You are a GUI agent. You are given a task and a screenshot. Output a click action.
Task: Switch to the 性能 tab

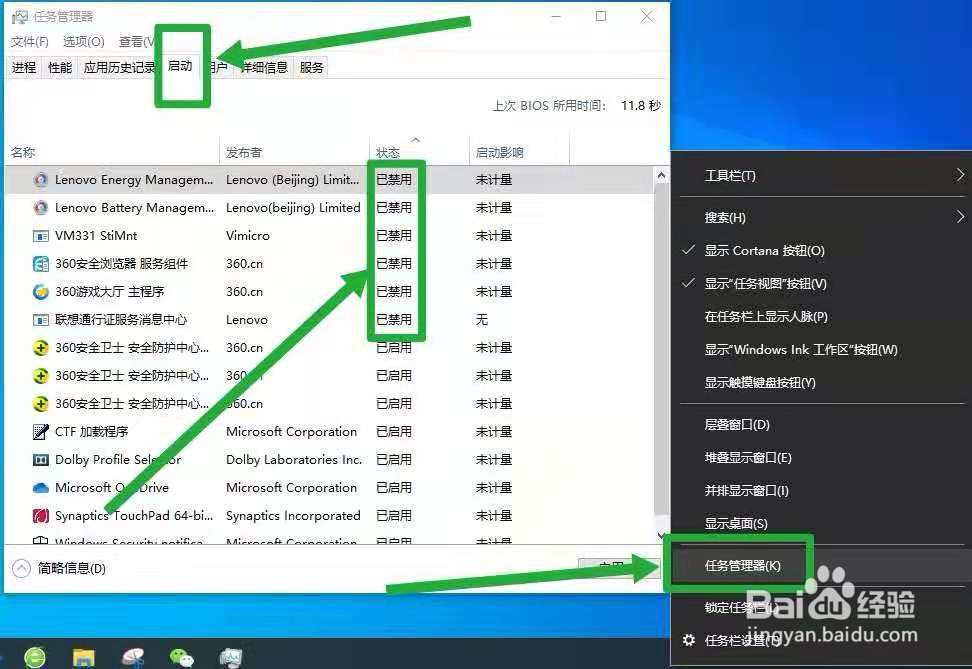click(60, 68)
